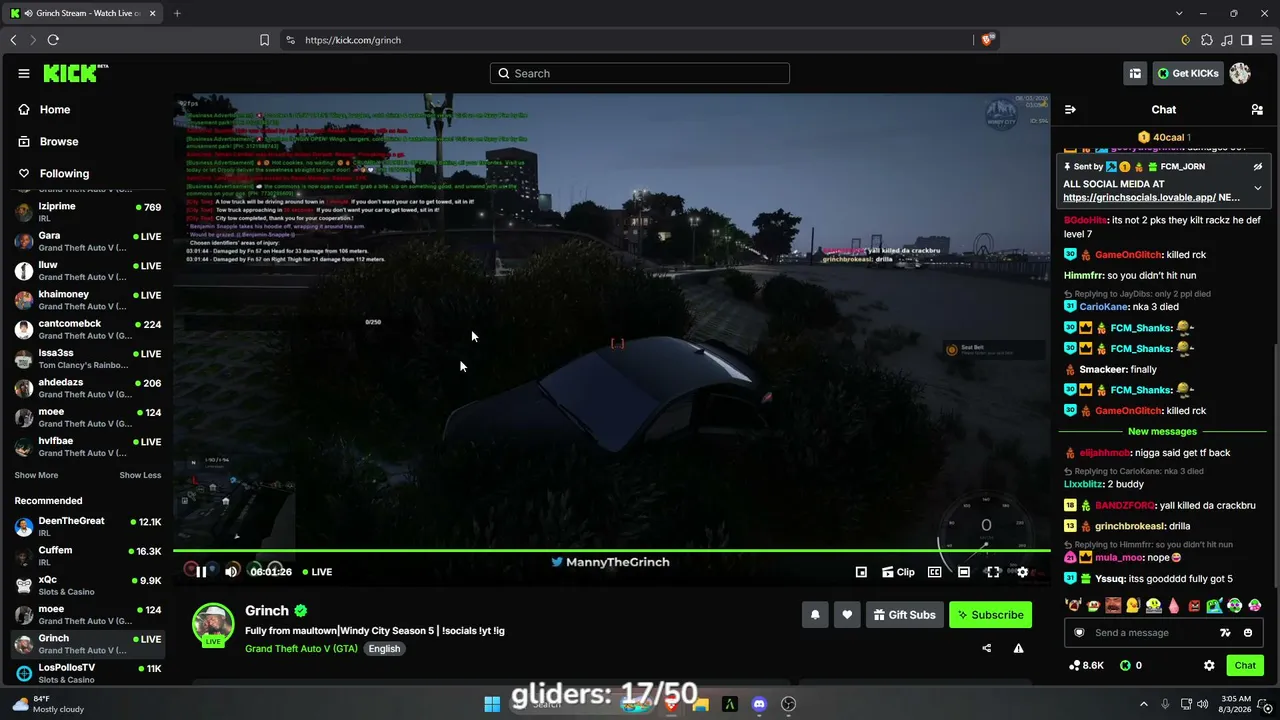Image resolution: width=1280 pixels, height=720 pixels.
Task: Hide the pinned chat message
Action: (x=1258, y=167)
